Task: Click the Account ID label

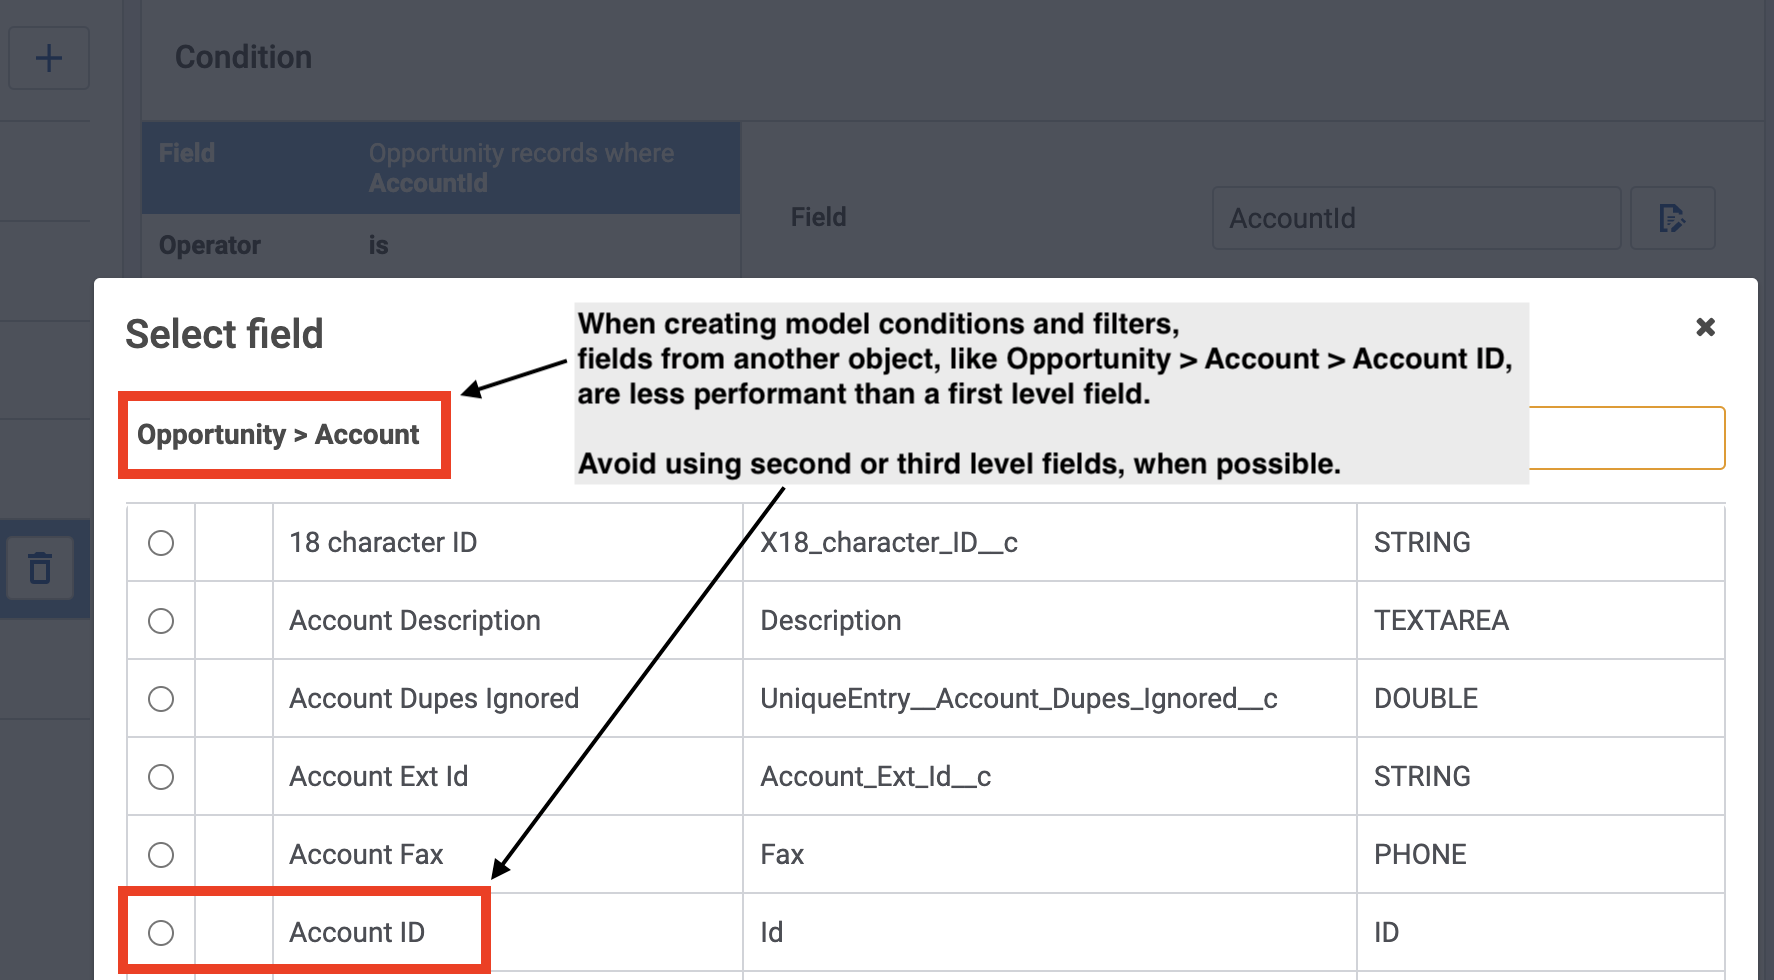Action: (357, 933)
